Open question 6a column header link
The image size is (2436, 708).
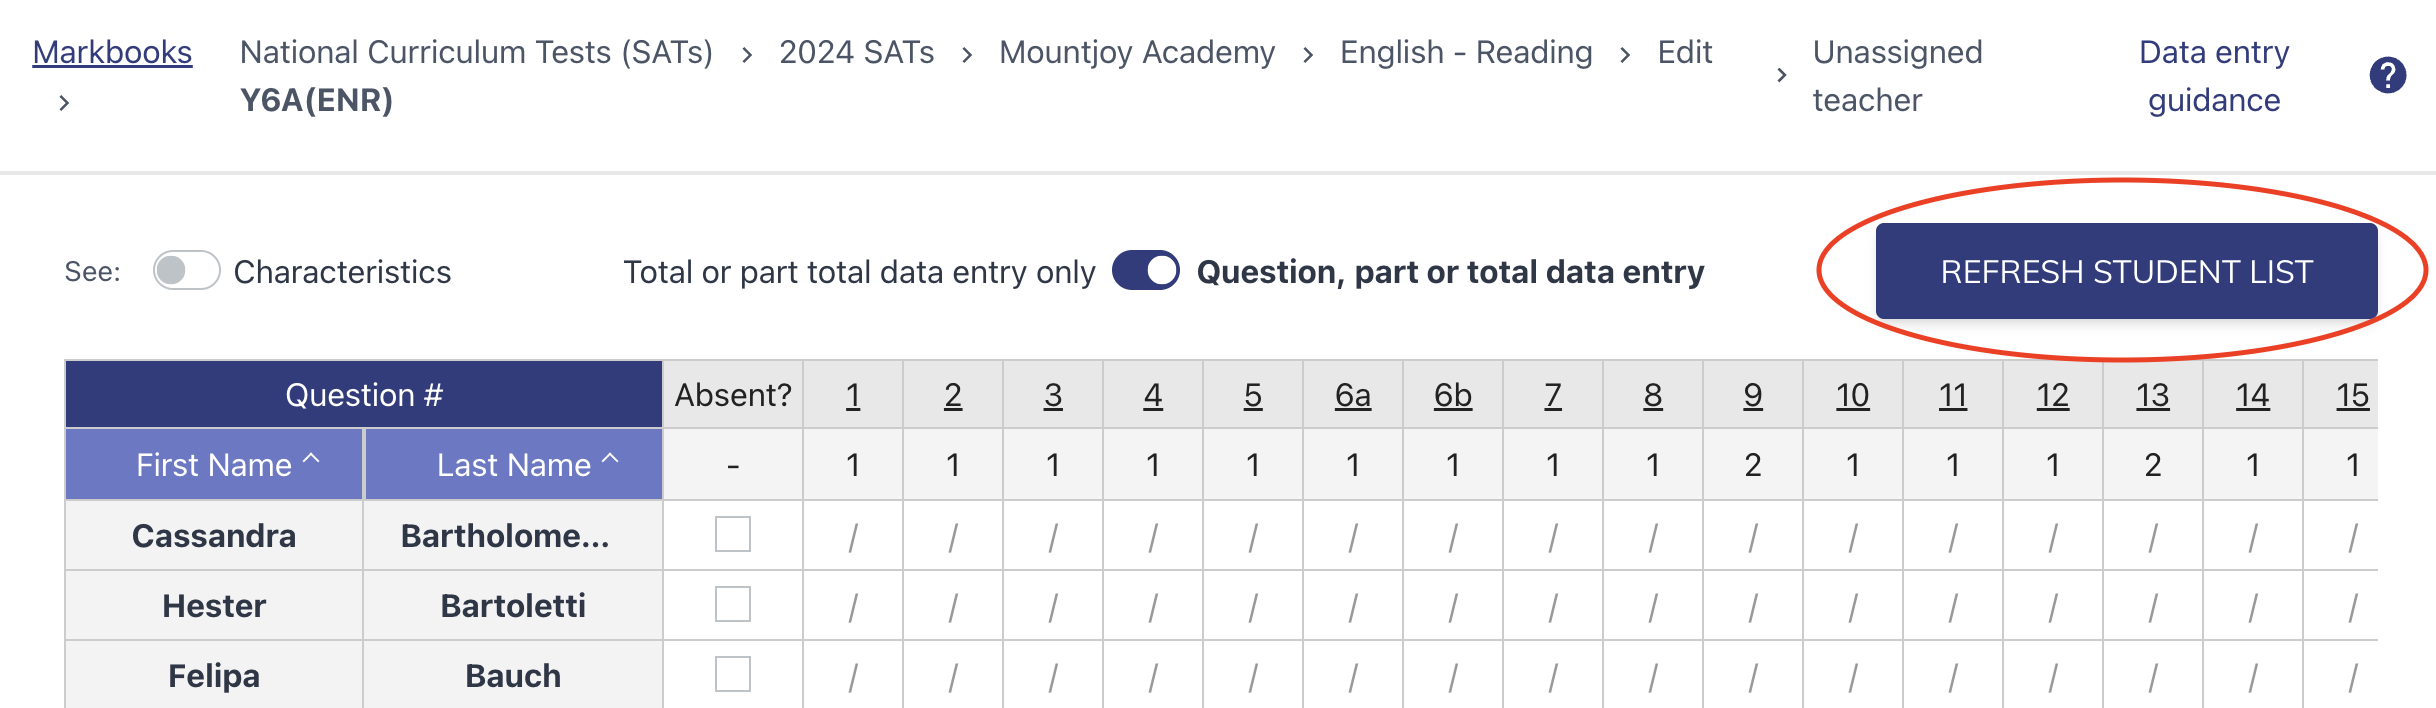click(1352, 395)
